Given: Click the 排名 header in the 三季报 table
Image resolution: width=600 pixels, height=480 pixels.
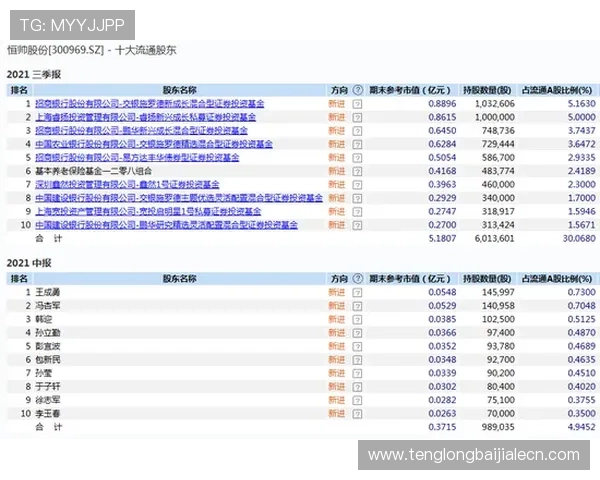Looking at the screenshot, I should tap(19, 90).
